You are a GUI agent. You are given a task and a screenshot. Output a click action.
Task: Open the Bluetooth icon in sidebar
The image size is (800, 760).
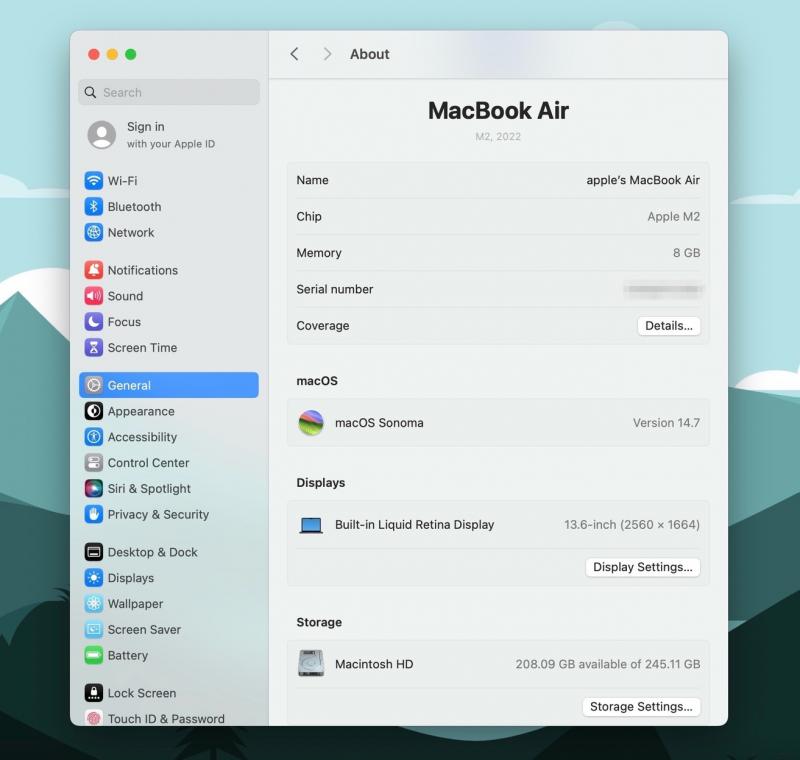93,207
